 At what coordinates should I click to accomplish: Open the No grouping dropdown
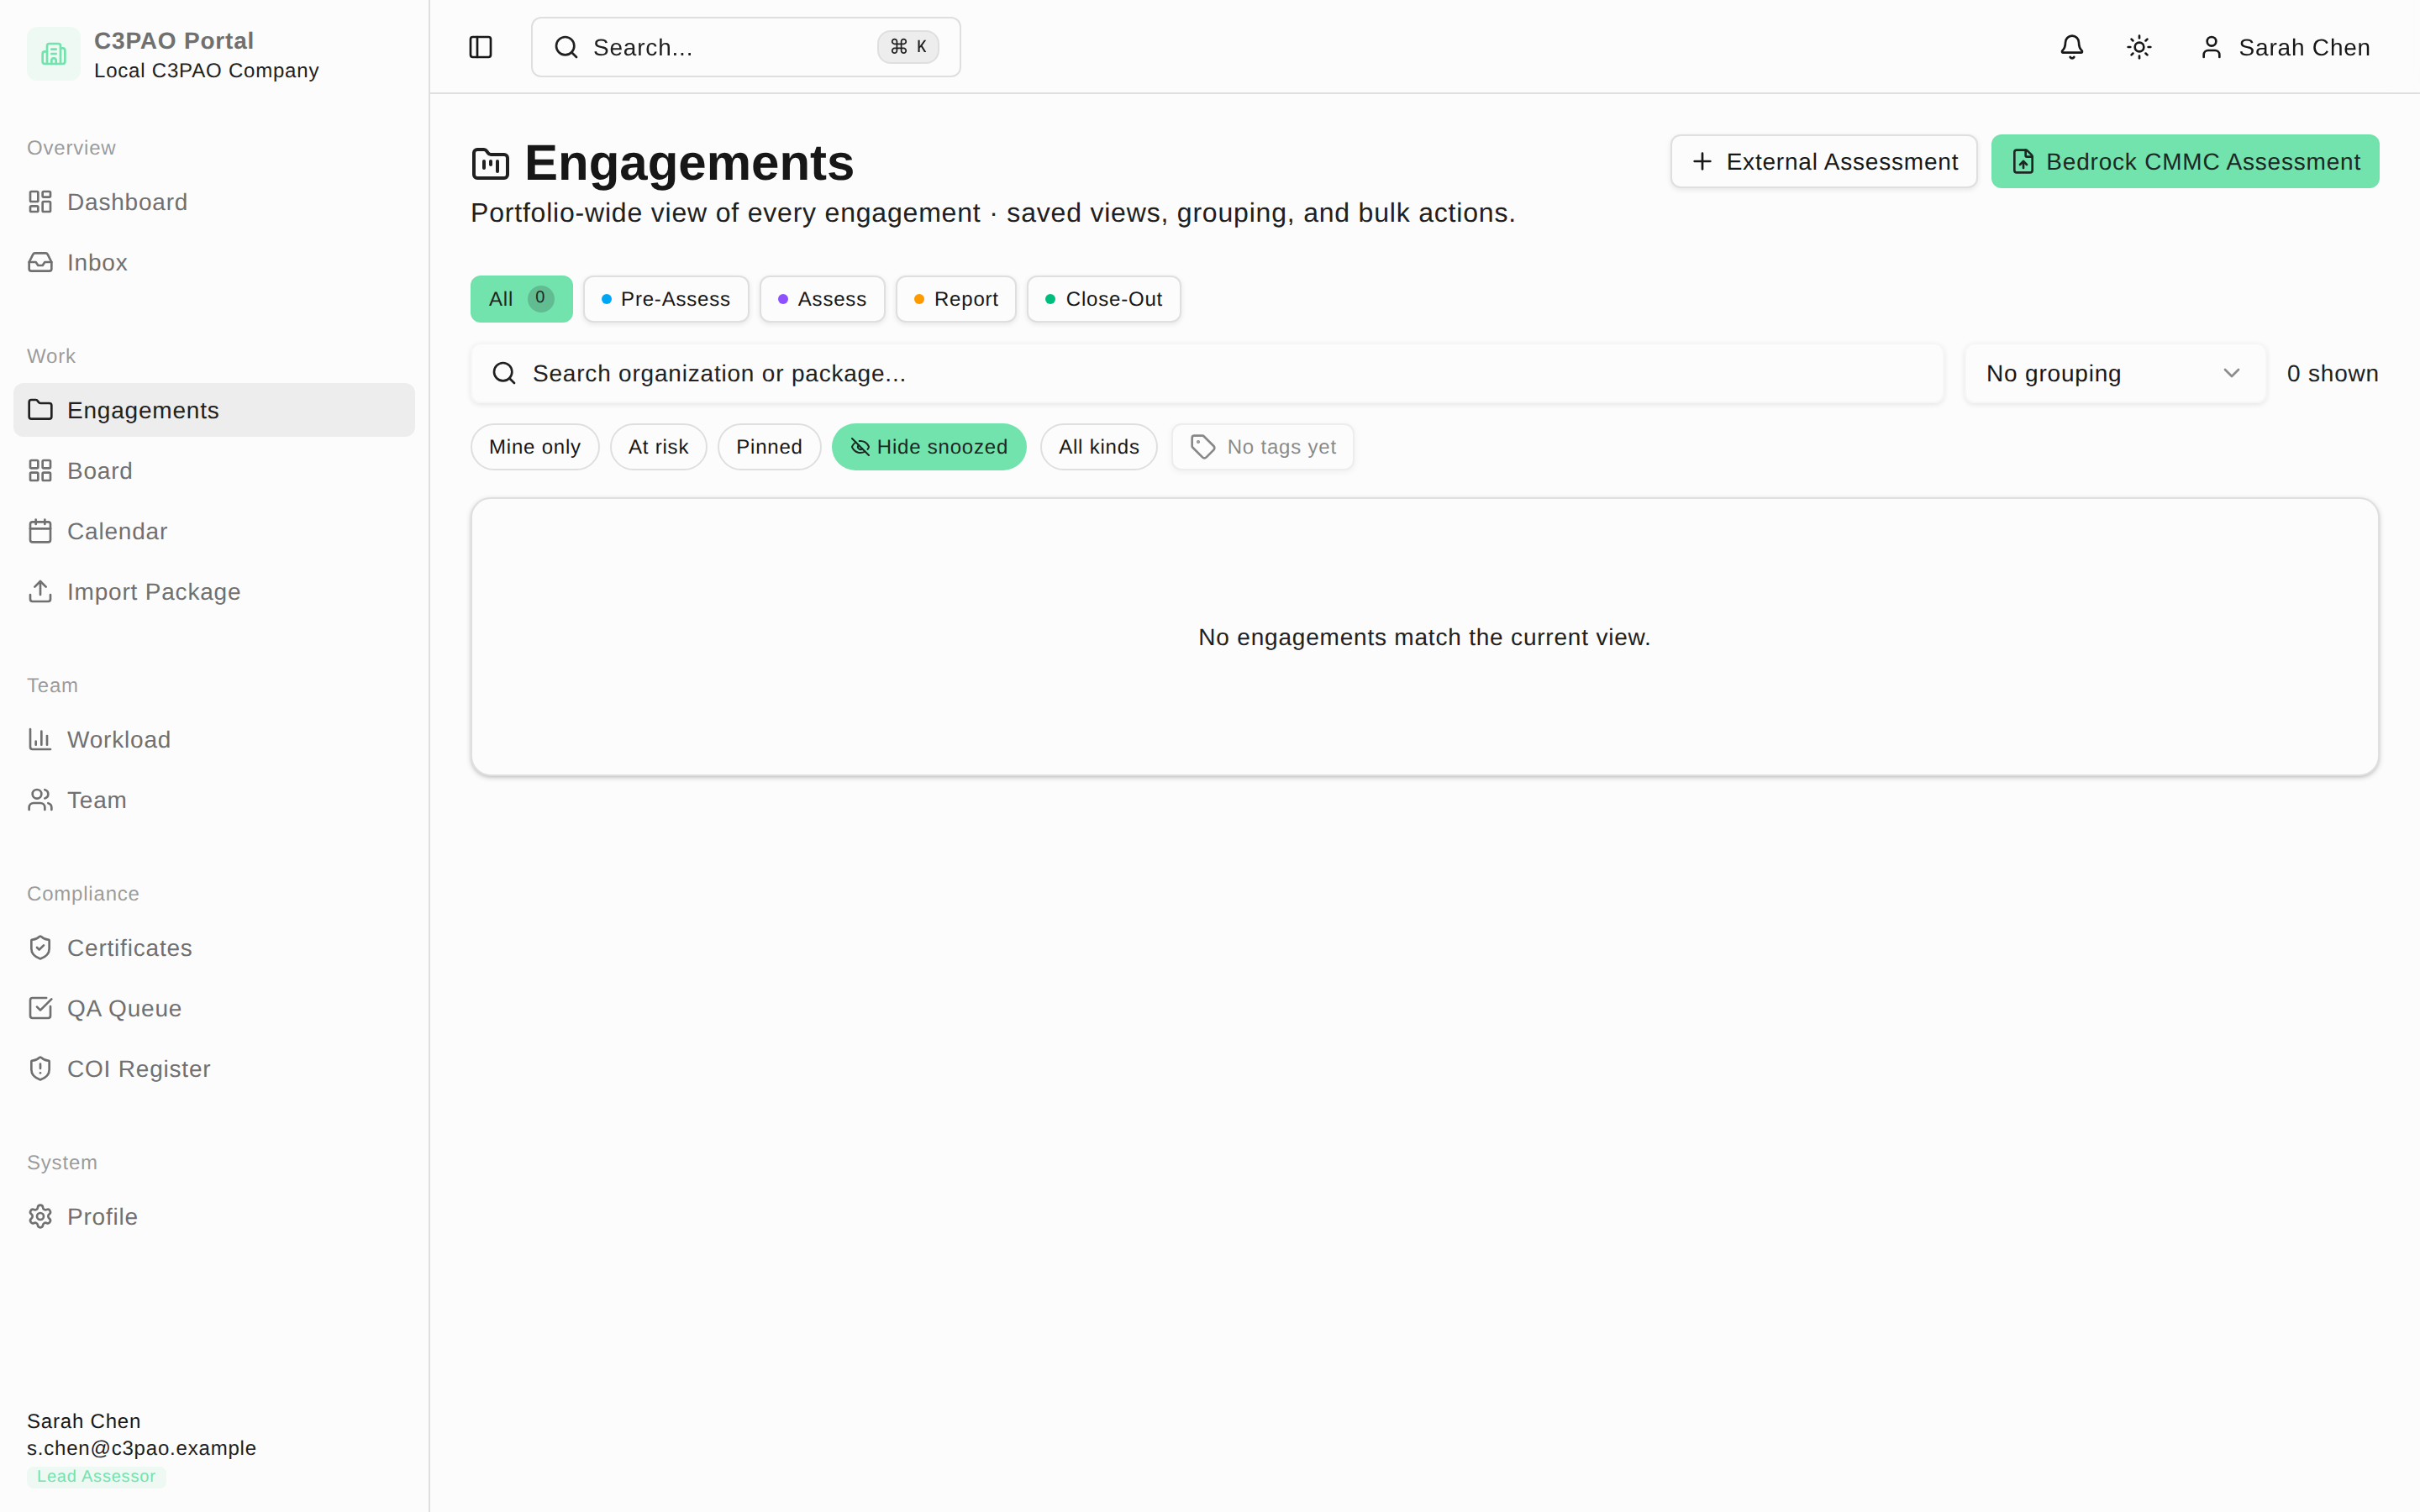2114,373
